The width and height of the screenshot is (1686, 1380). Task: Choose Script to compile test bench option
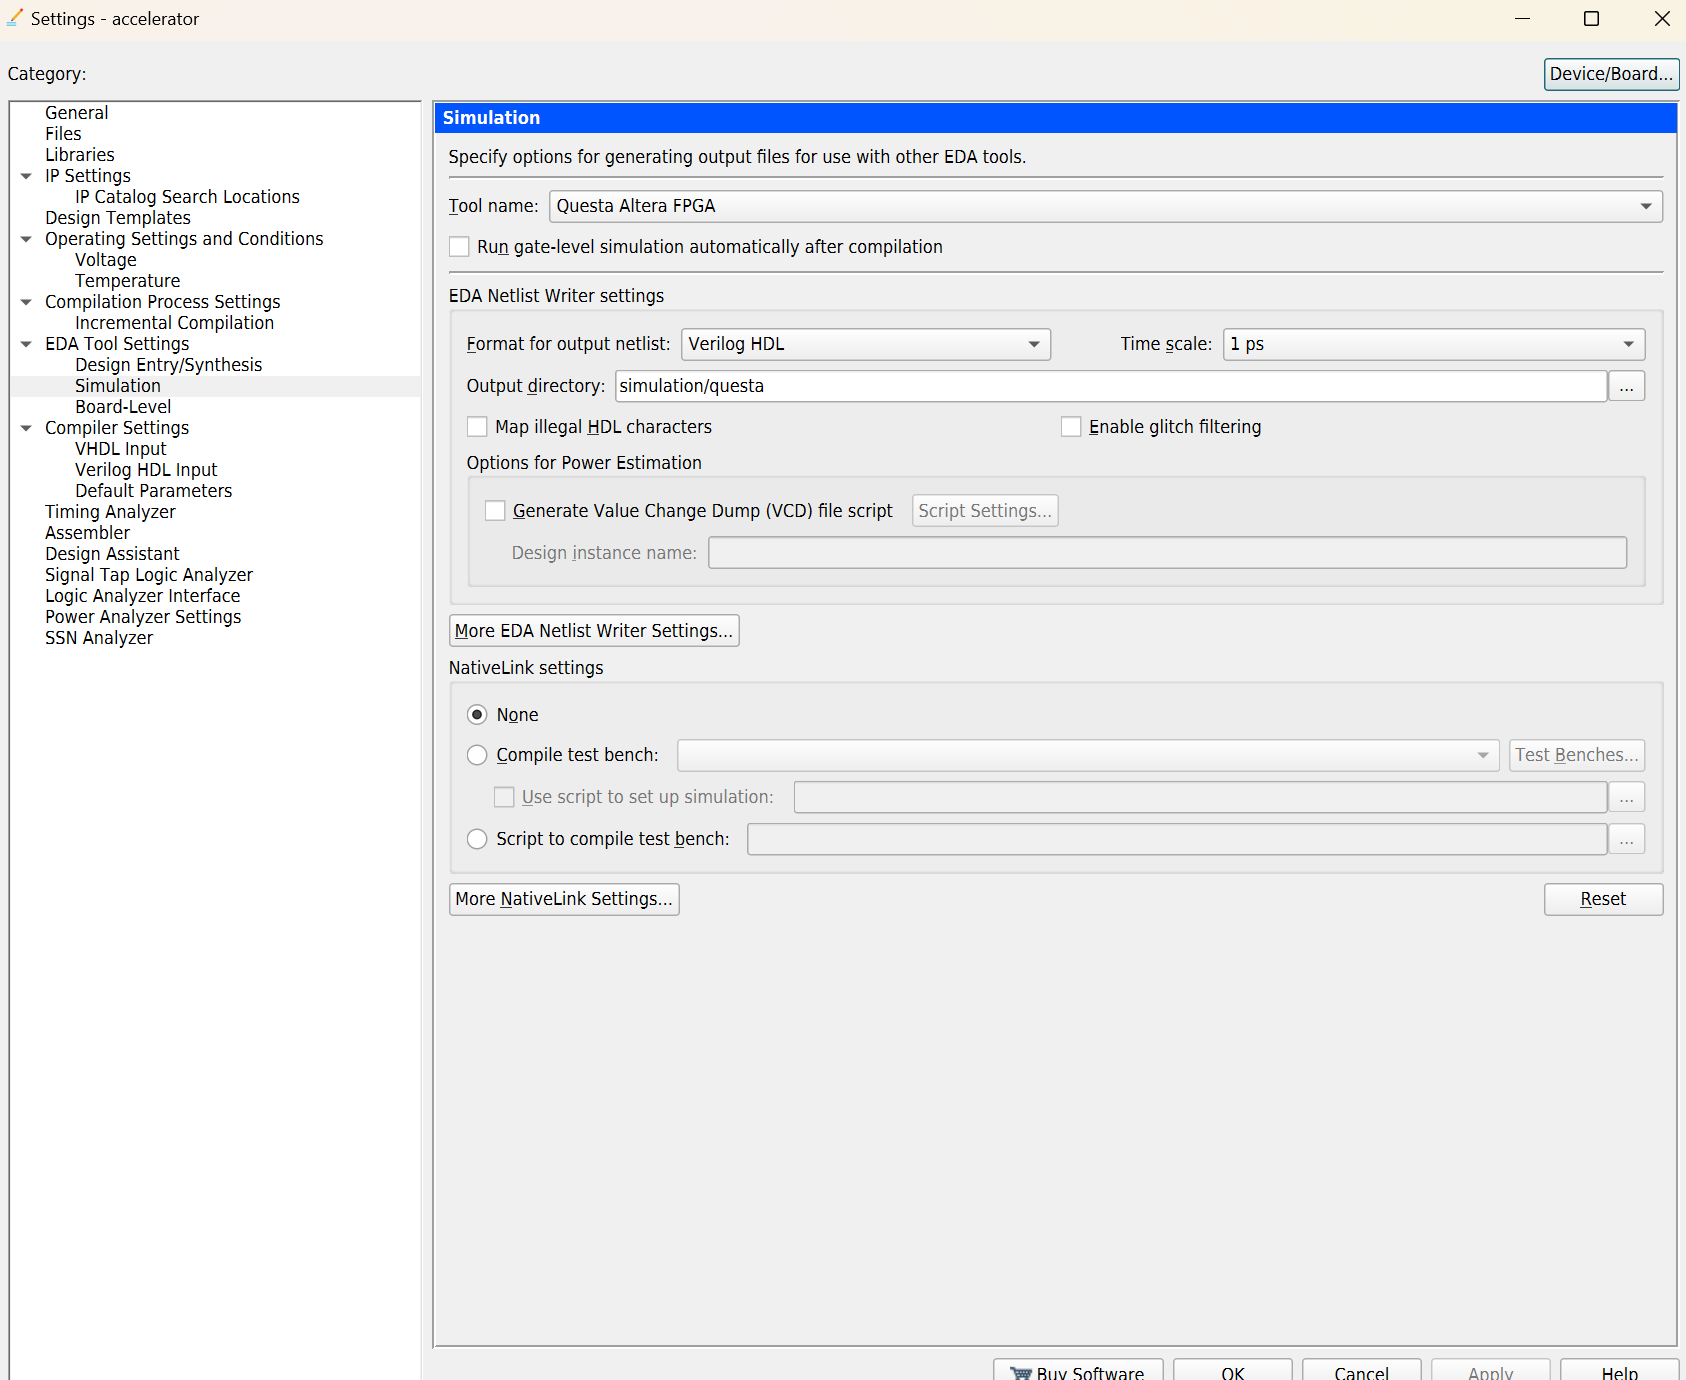477,839
